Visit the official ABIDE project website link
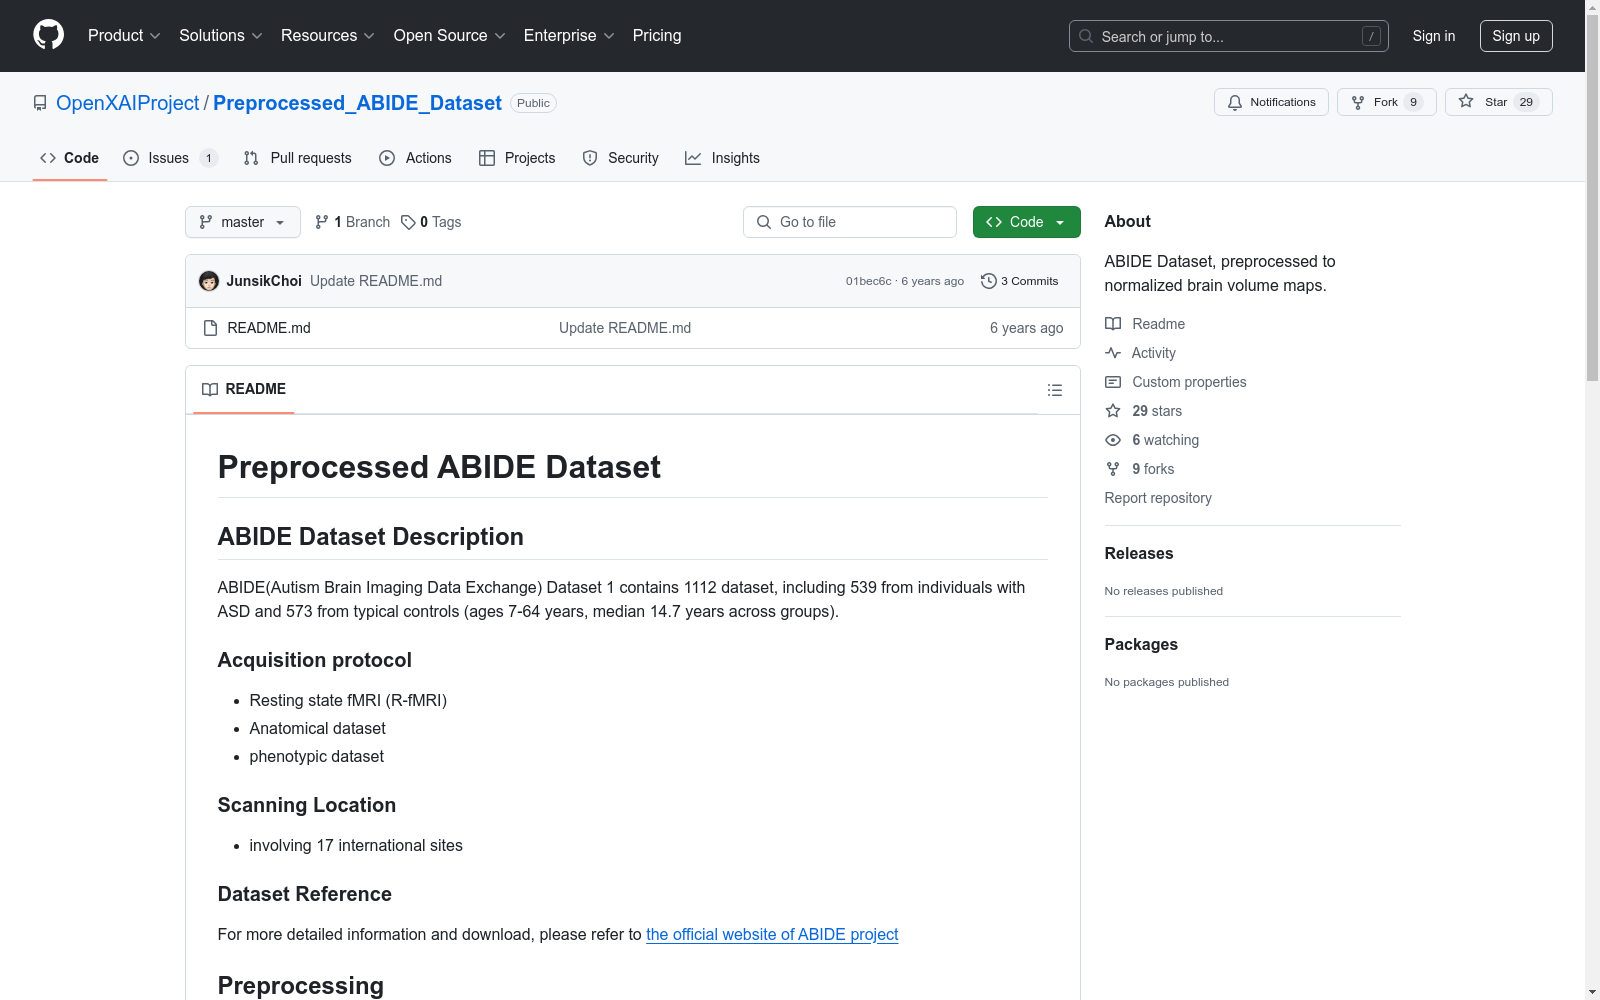This screenshot has height=1000, width=1600. [771, 934]
